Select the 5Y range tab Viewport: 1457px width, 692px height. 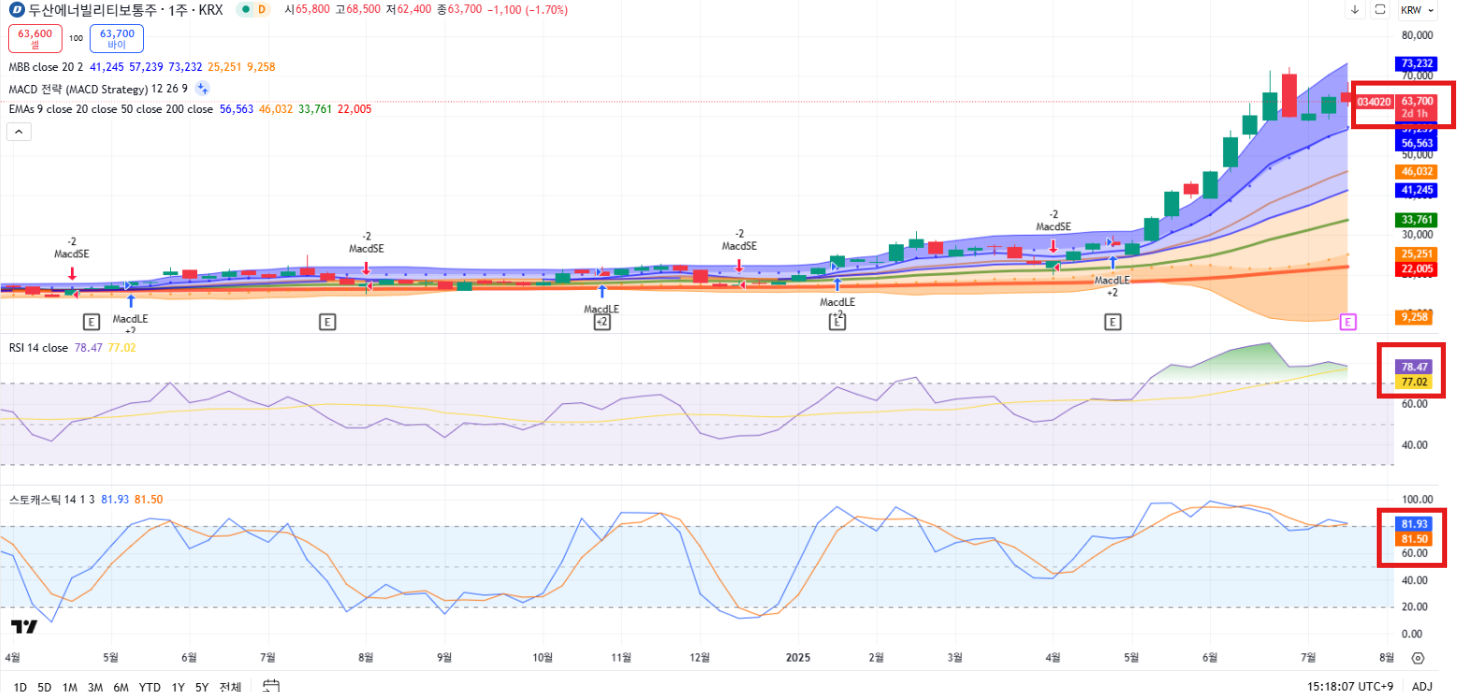(202, 687)
